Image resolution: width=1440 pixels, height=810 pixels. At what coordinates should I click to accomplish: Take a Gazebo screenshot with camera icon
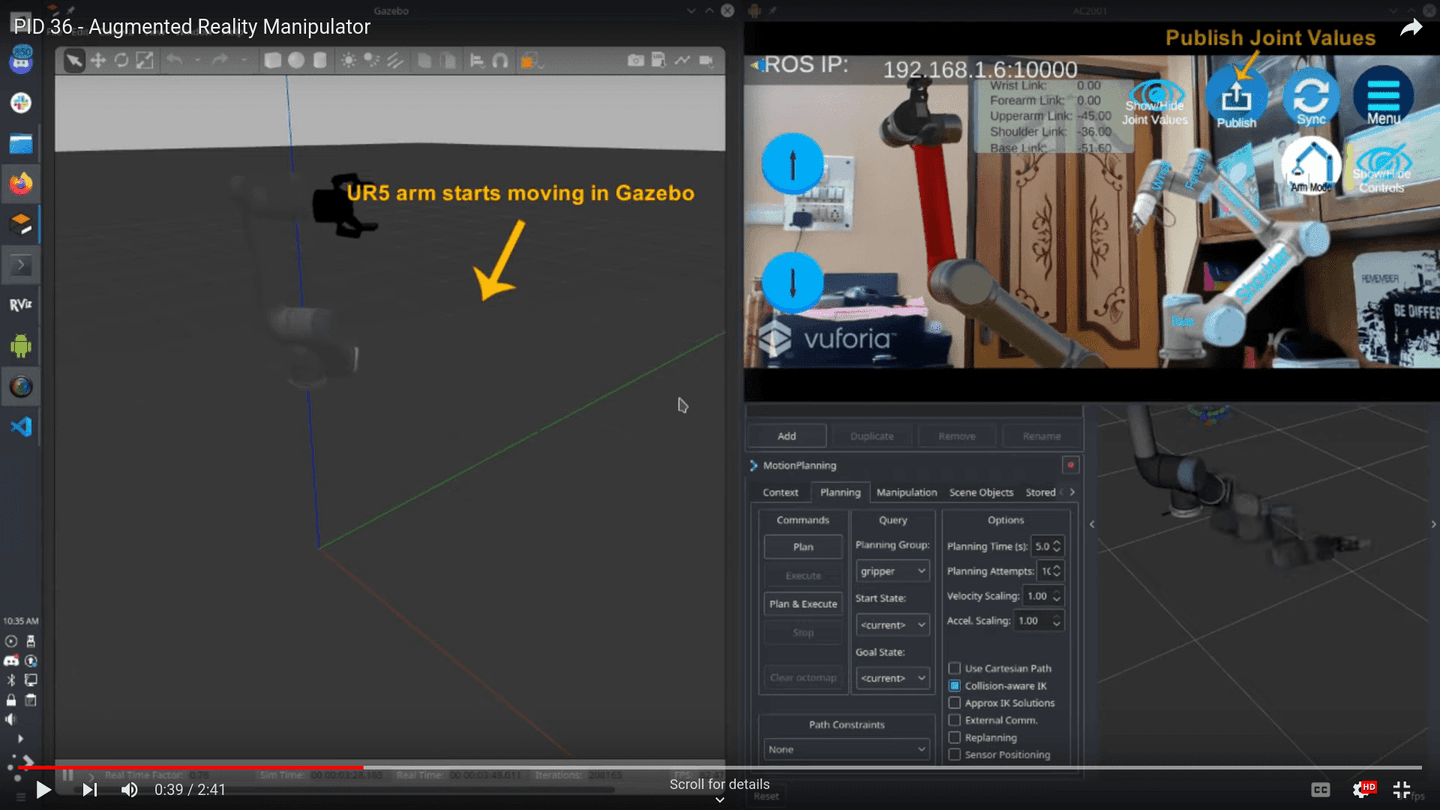pos(635,61)
